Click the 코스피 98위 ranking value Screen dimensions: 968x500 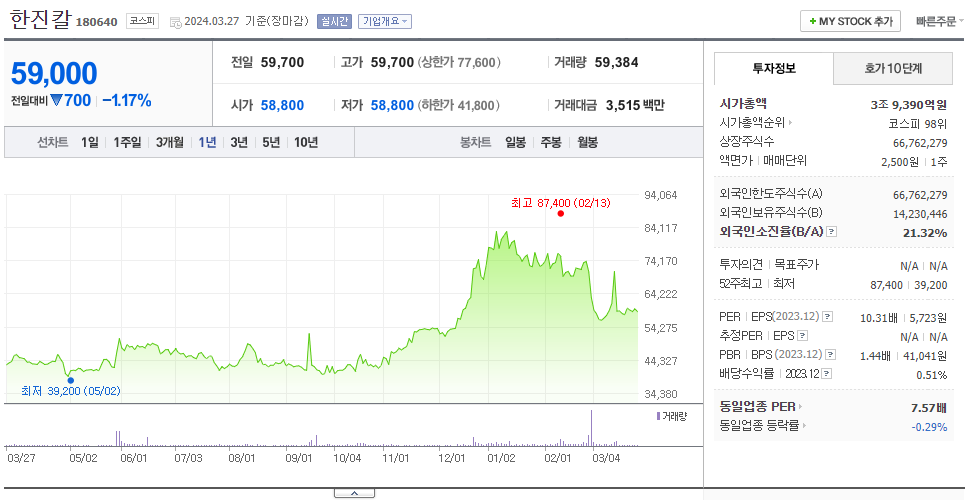click(x=917, y=123)
